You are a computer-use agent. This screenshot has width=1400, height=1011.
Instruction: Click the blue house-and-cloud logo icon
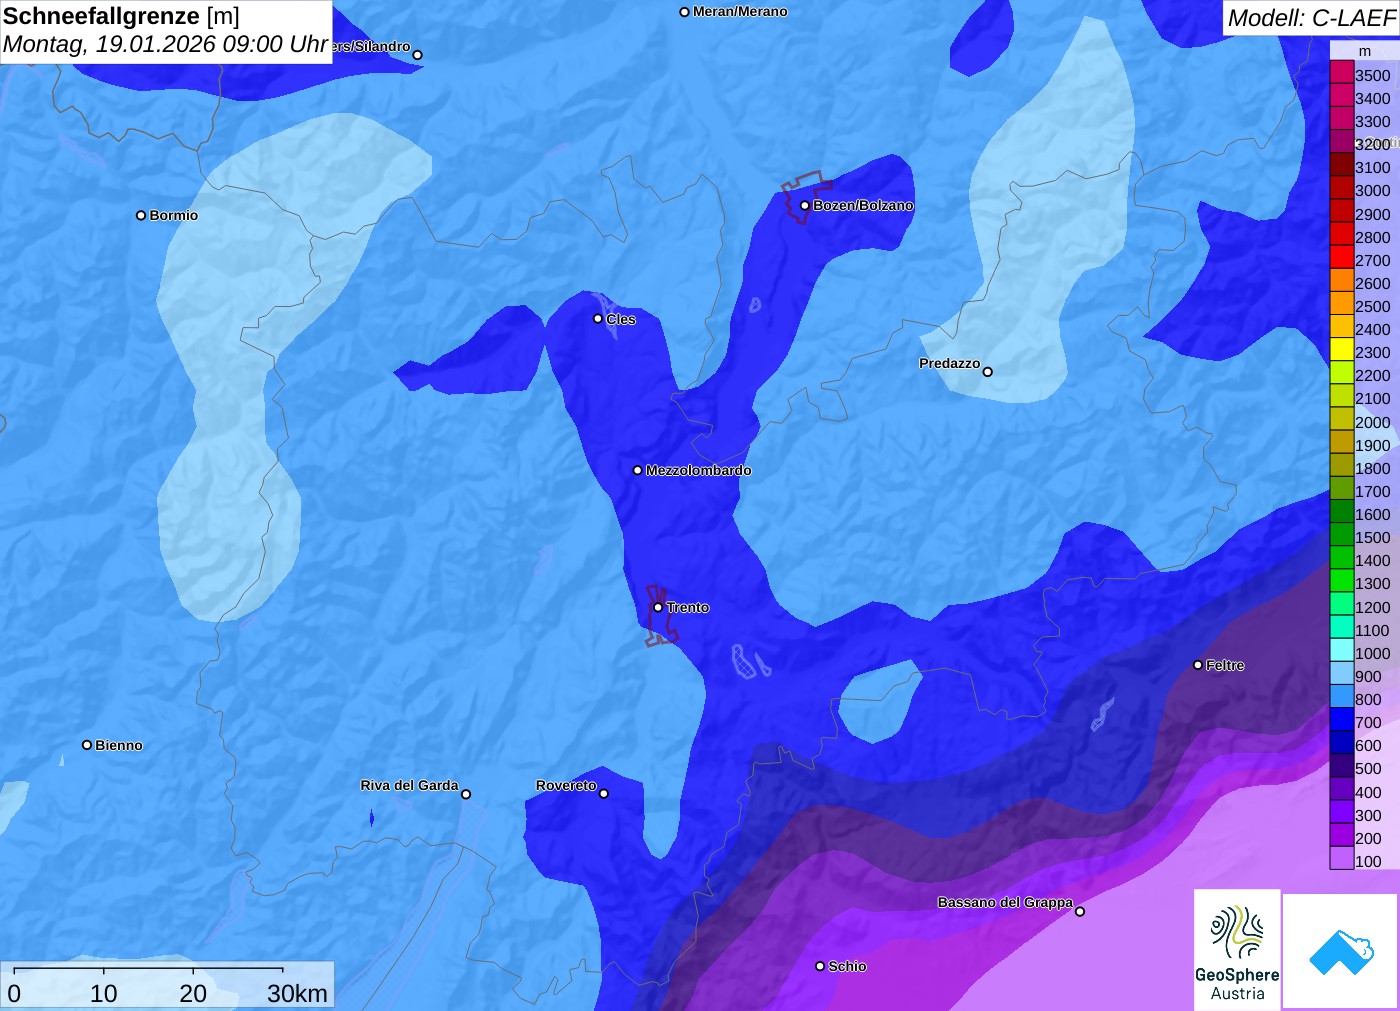coord(1341,951)
